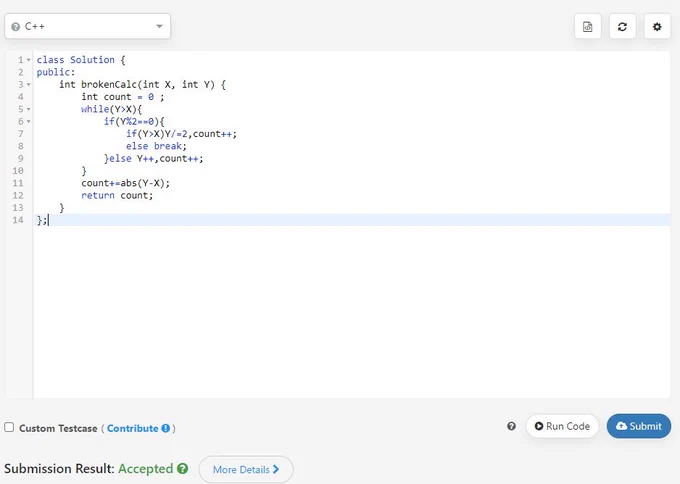Click the 'while(Y>X){' line
The image size is (680, 484).
click(111, 109)
